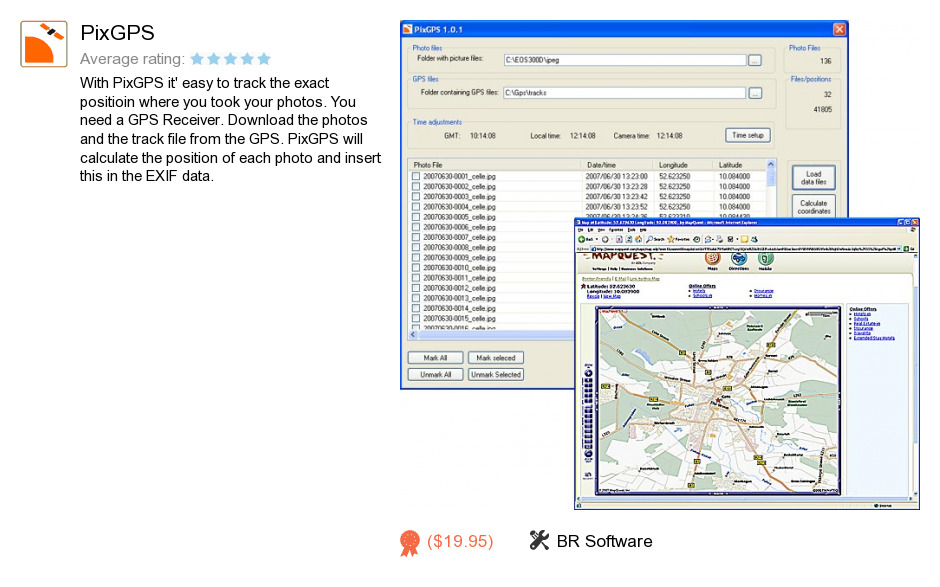Check the box for 20070630-0006_celle.jpg
This screenshot has height=587, width=940.
click(416, 227)
